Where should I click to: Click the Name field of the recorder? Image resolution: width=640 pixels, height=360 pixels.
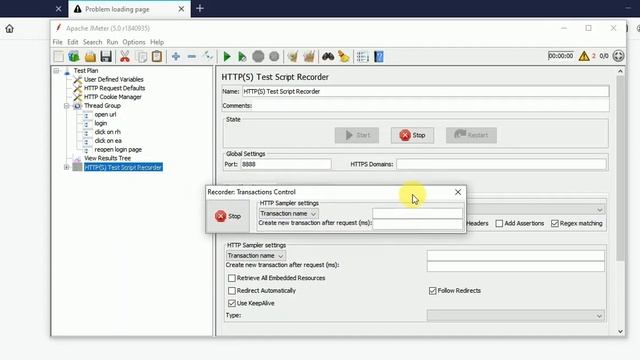(426, 91)
